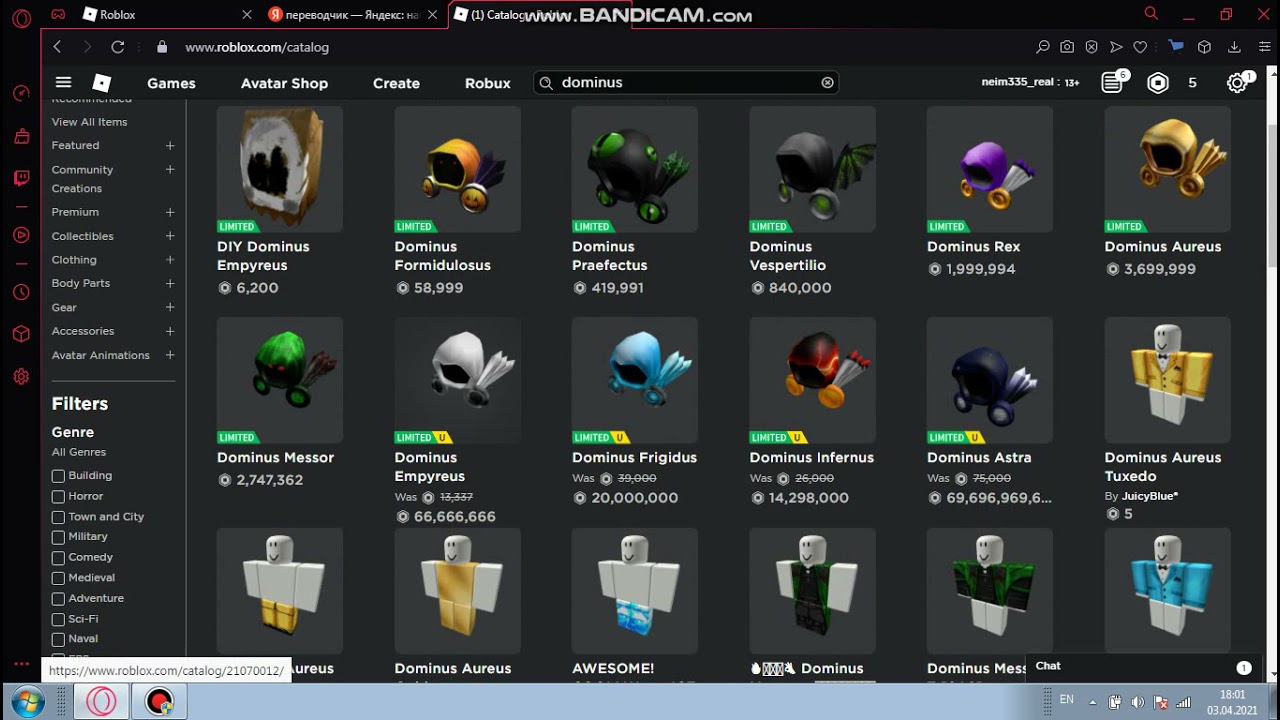Open Robux page in navigation
1280x720 pixels.
click(488, 83)
